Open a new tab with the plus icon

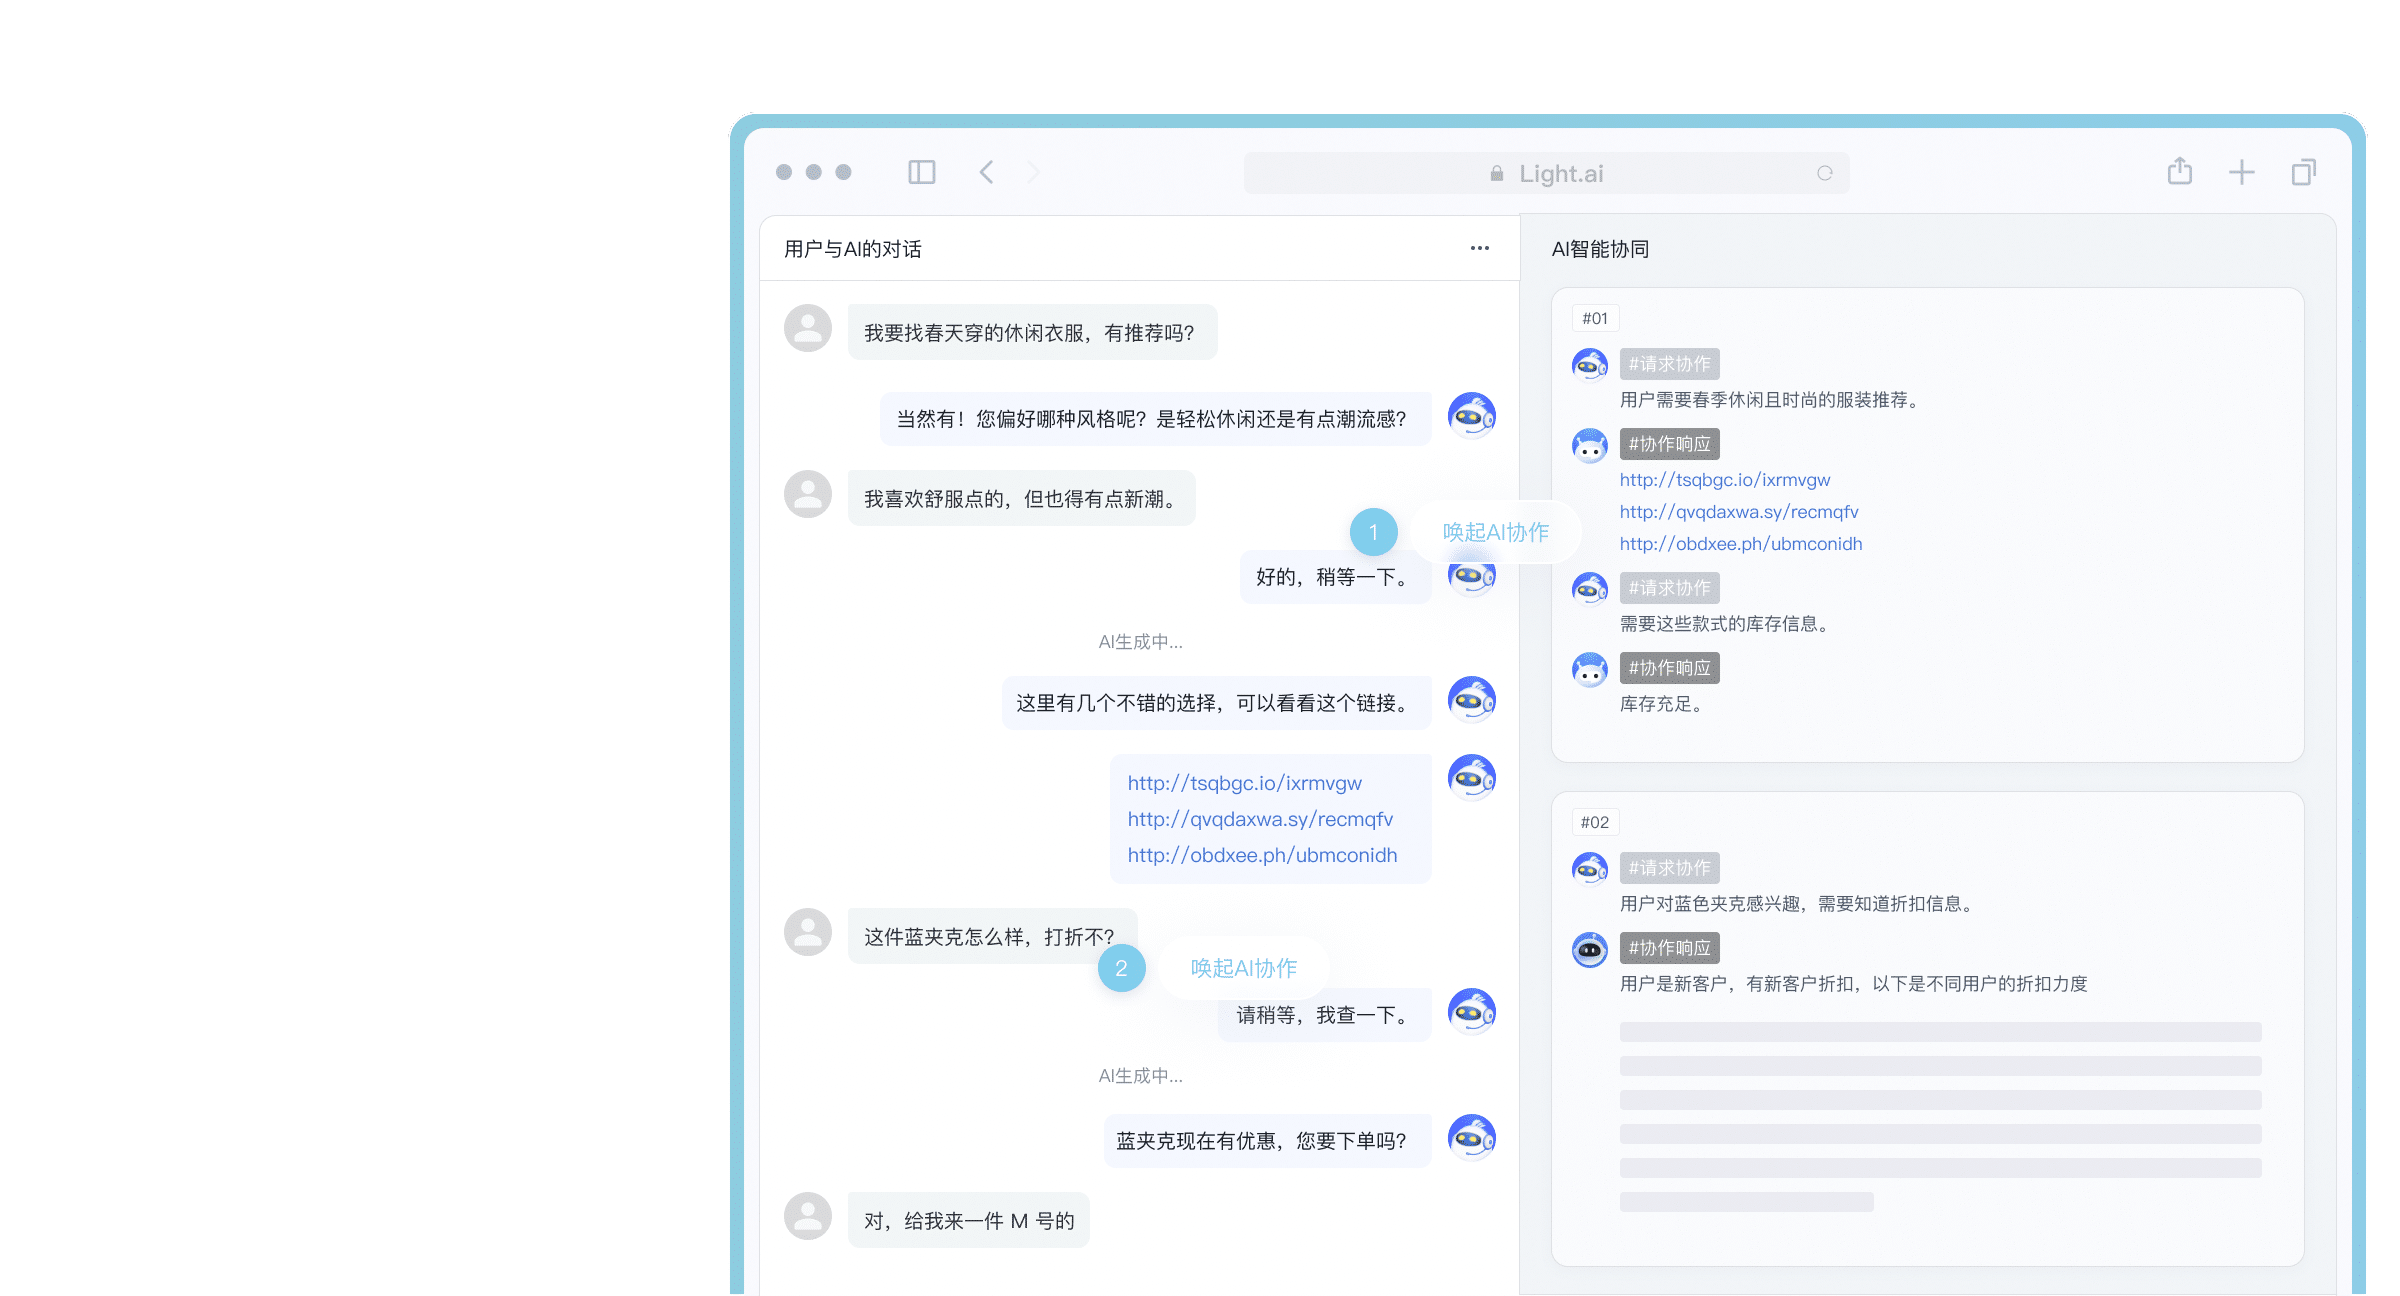coord(2242,173)
